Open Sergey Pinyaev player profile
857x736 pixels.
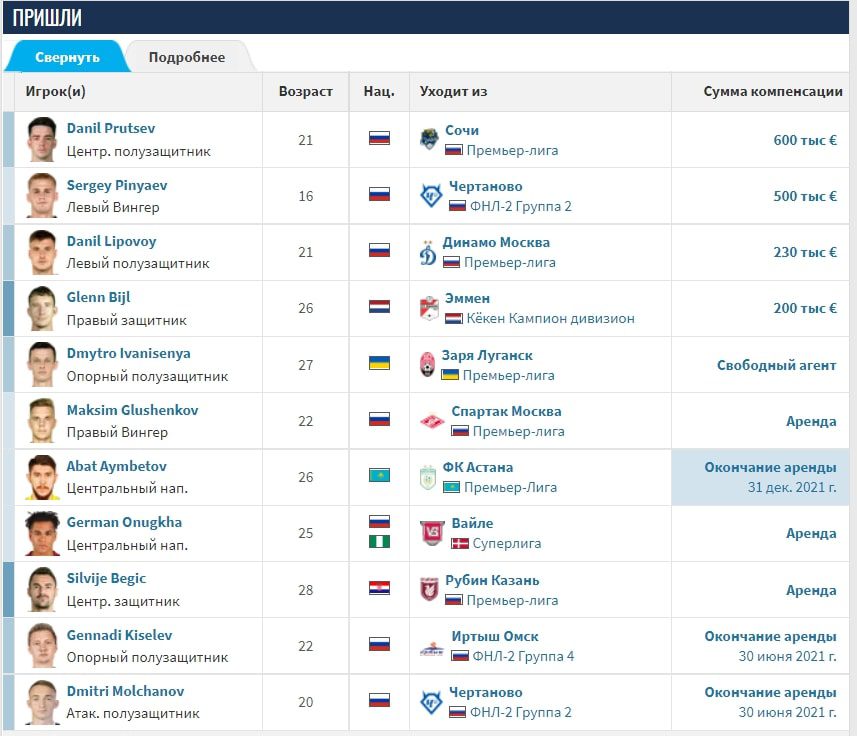click(x=117, y=185)
